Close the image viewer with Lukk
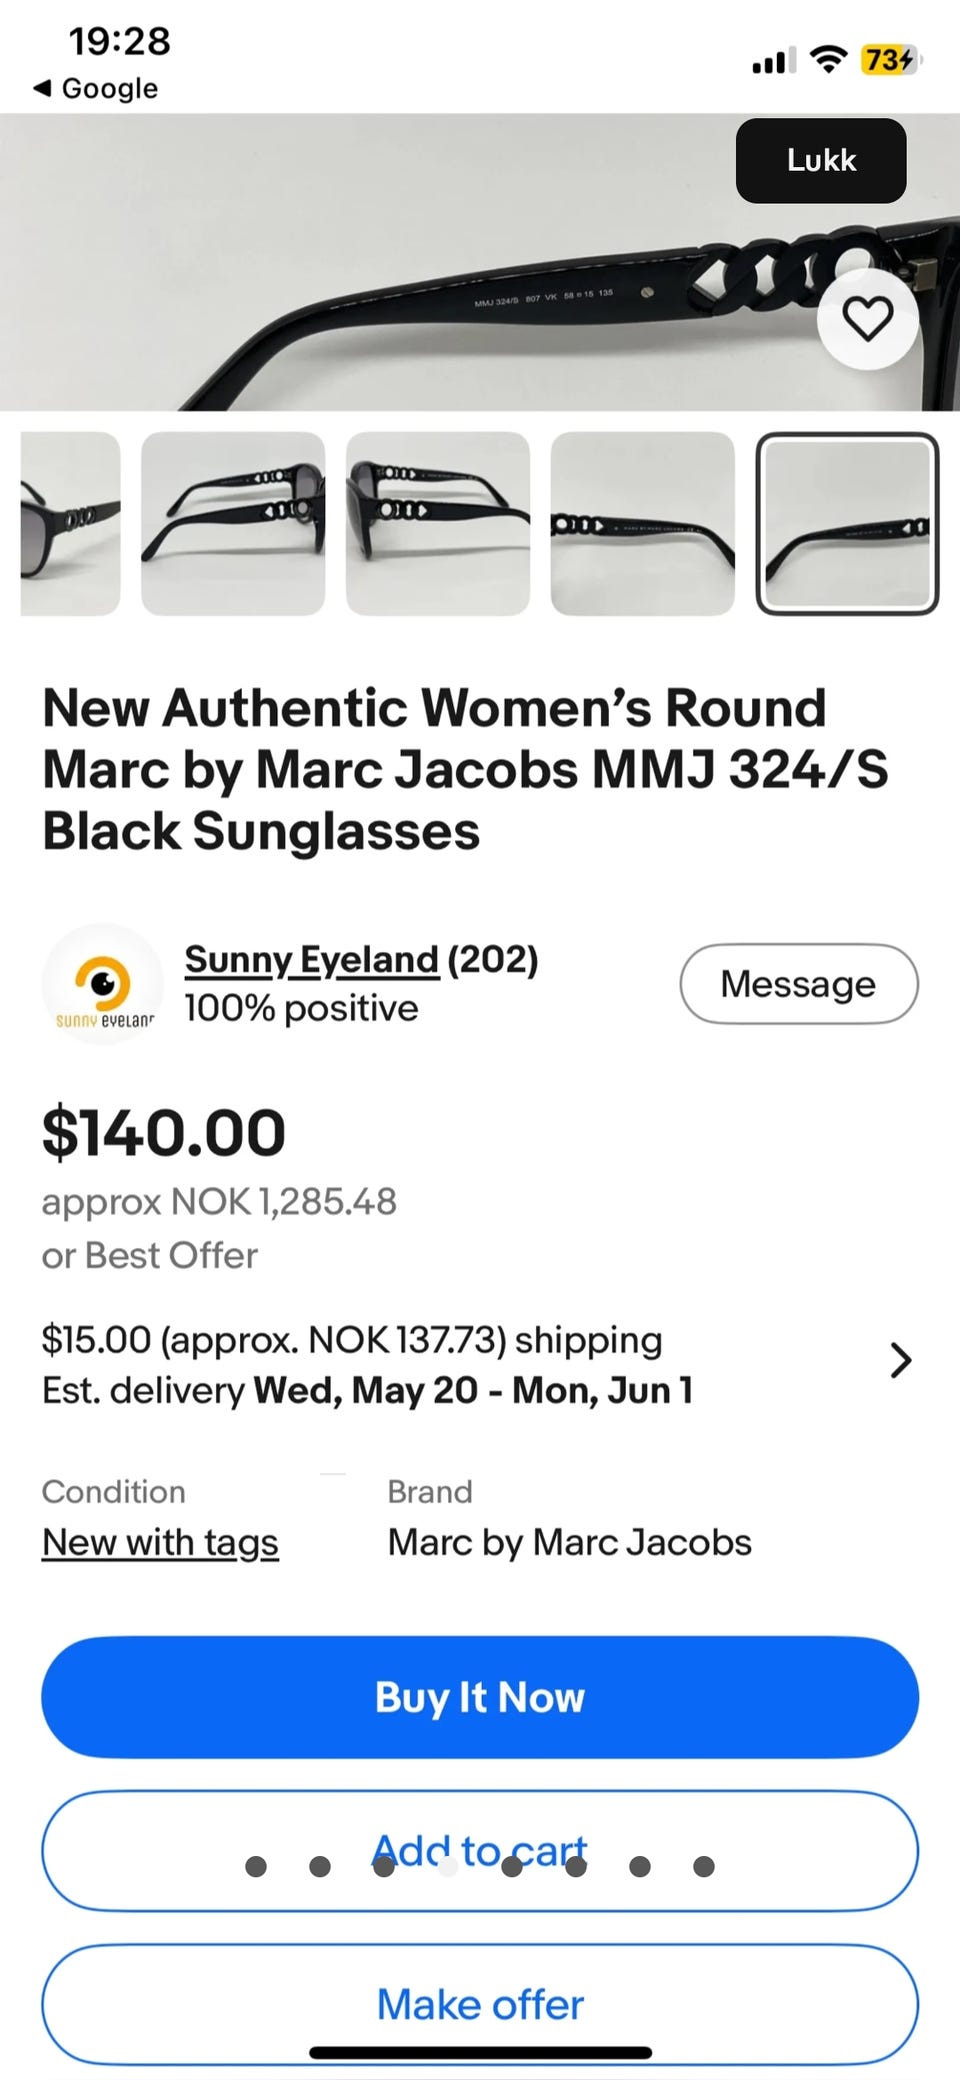This screenshot has width=960, height=2080. pyautogui.click(x=821, y=160)
